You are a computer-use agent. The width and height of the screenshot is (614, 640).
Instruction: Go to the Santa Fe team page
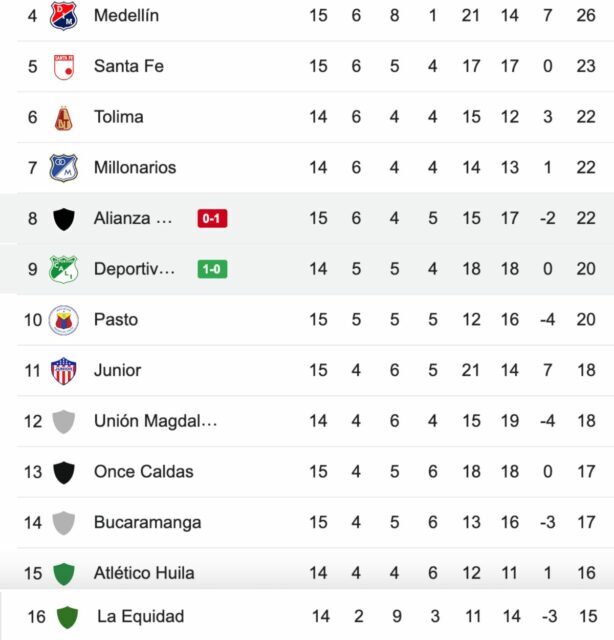pos(128,66)
